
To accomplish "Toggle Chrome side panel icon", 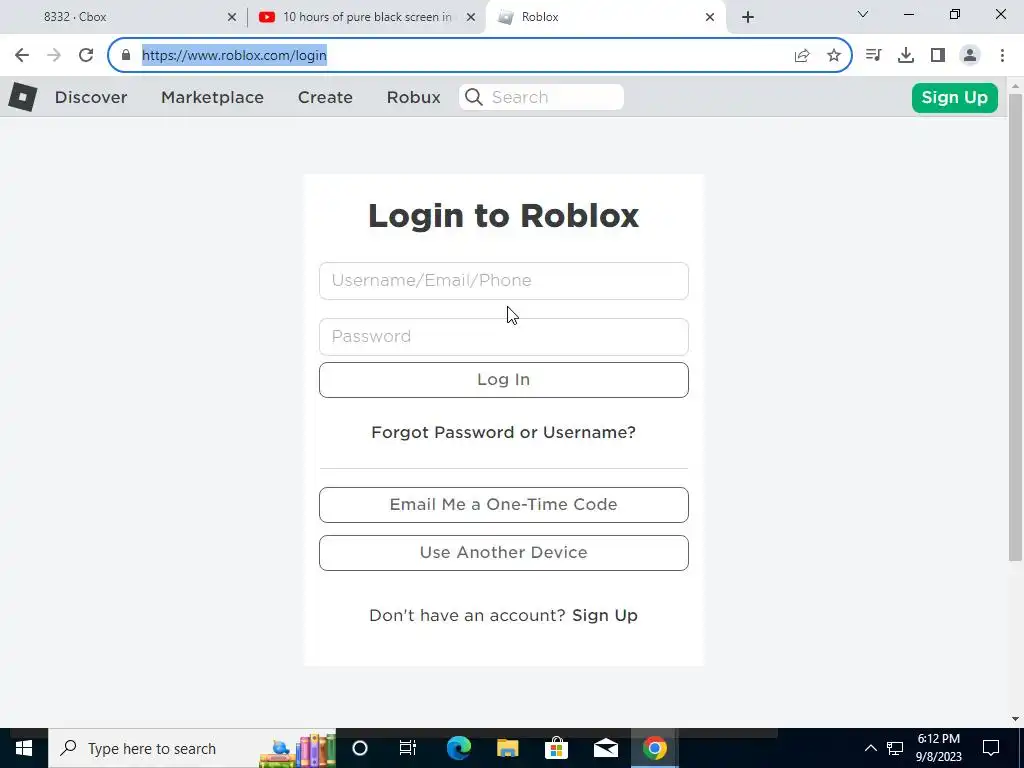I will (938, 56).
